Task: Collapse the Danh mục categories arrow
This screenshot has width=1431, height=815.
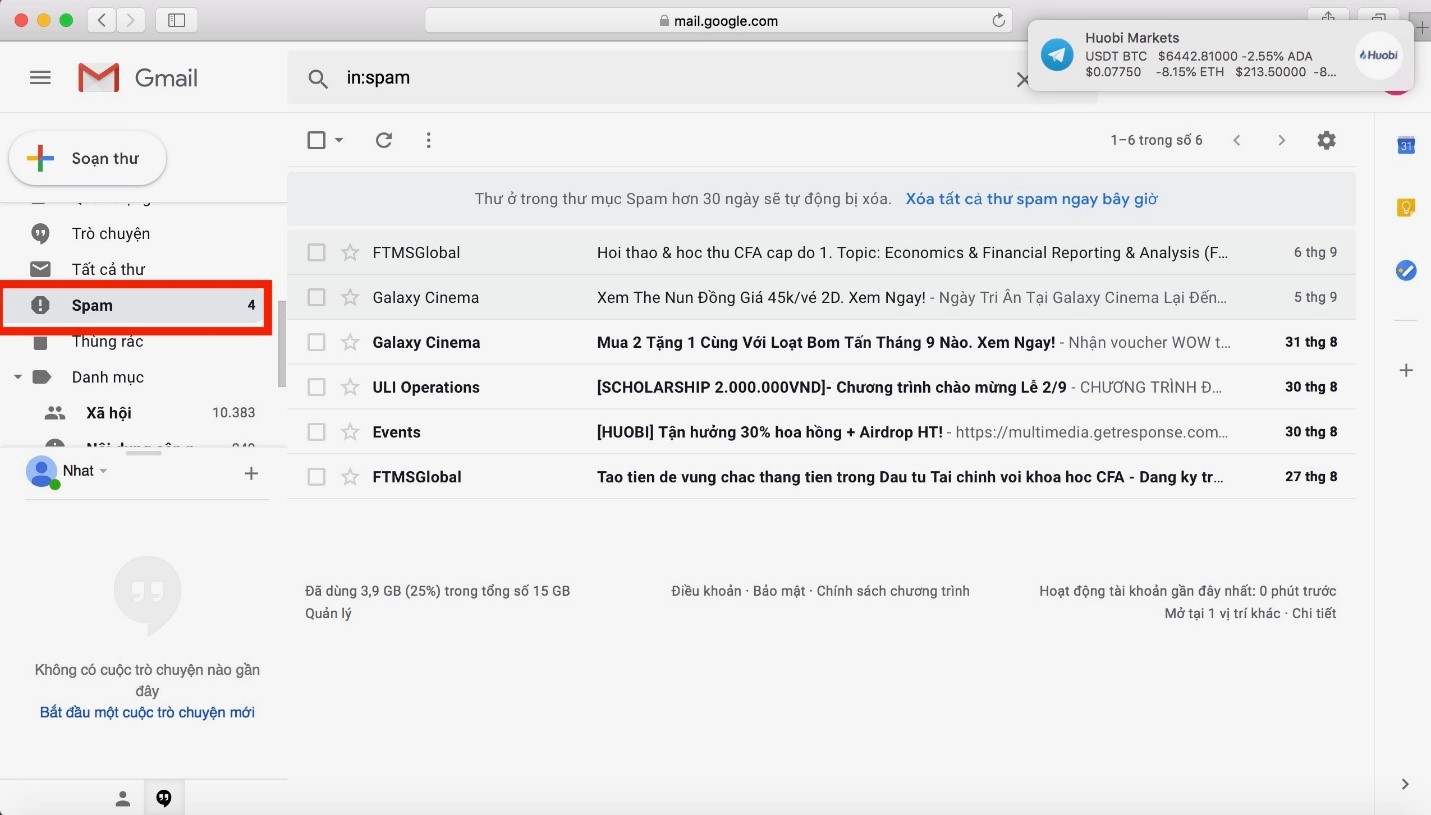Action: (x=18, y=377)
